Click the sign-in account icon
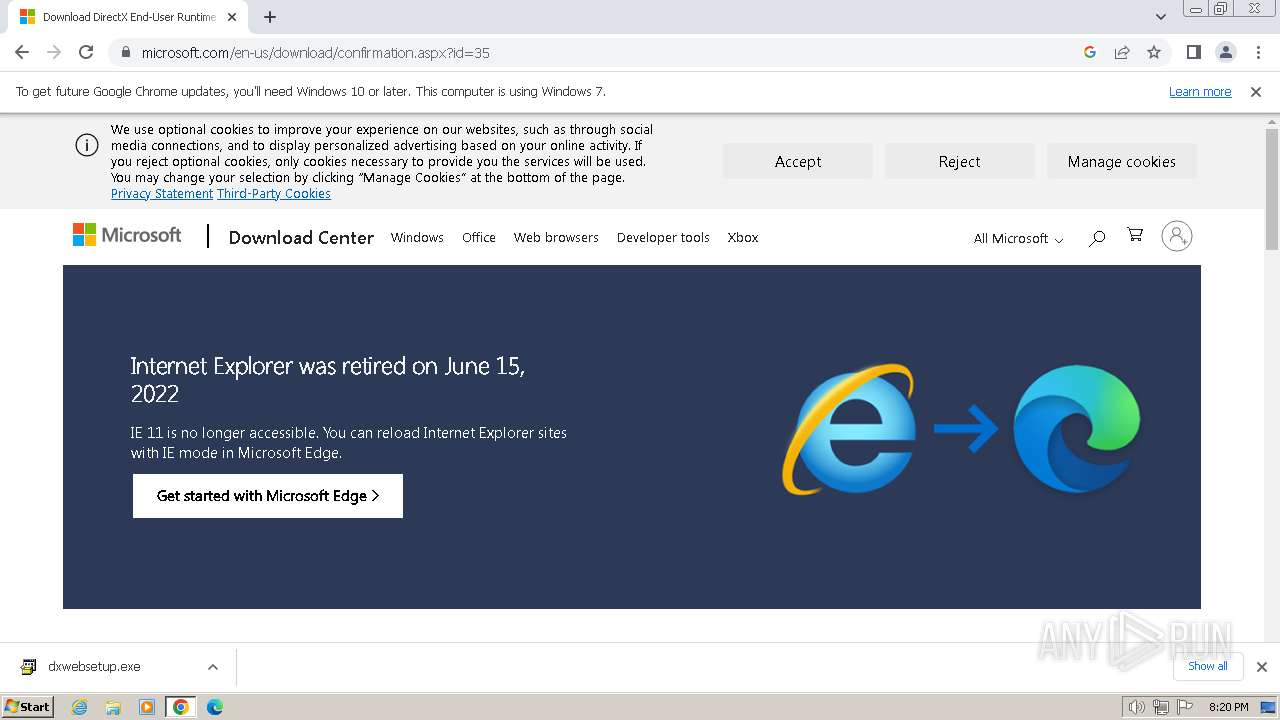This screenshot has height=720, width=1280. [1177, 236]
